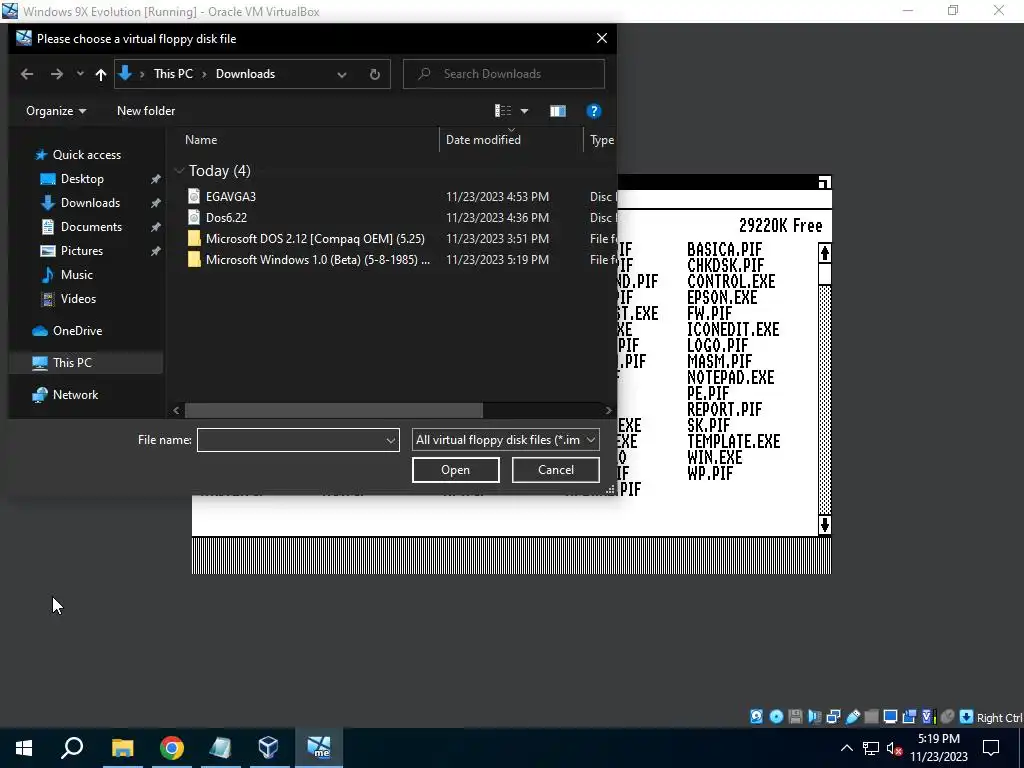This screenshot has width=1024, height=768.
Task: Click the dialog's horizontal scrollbar thumb
Action: pyautogui.click(x=334, y=411)
